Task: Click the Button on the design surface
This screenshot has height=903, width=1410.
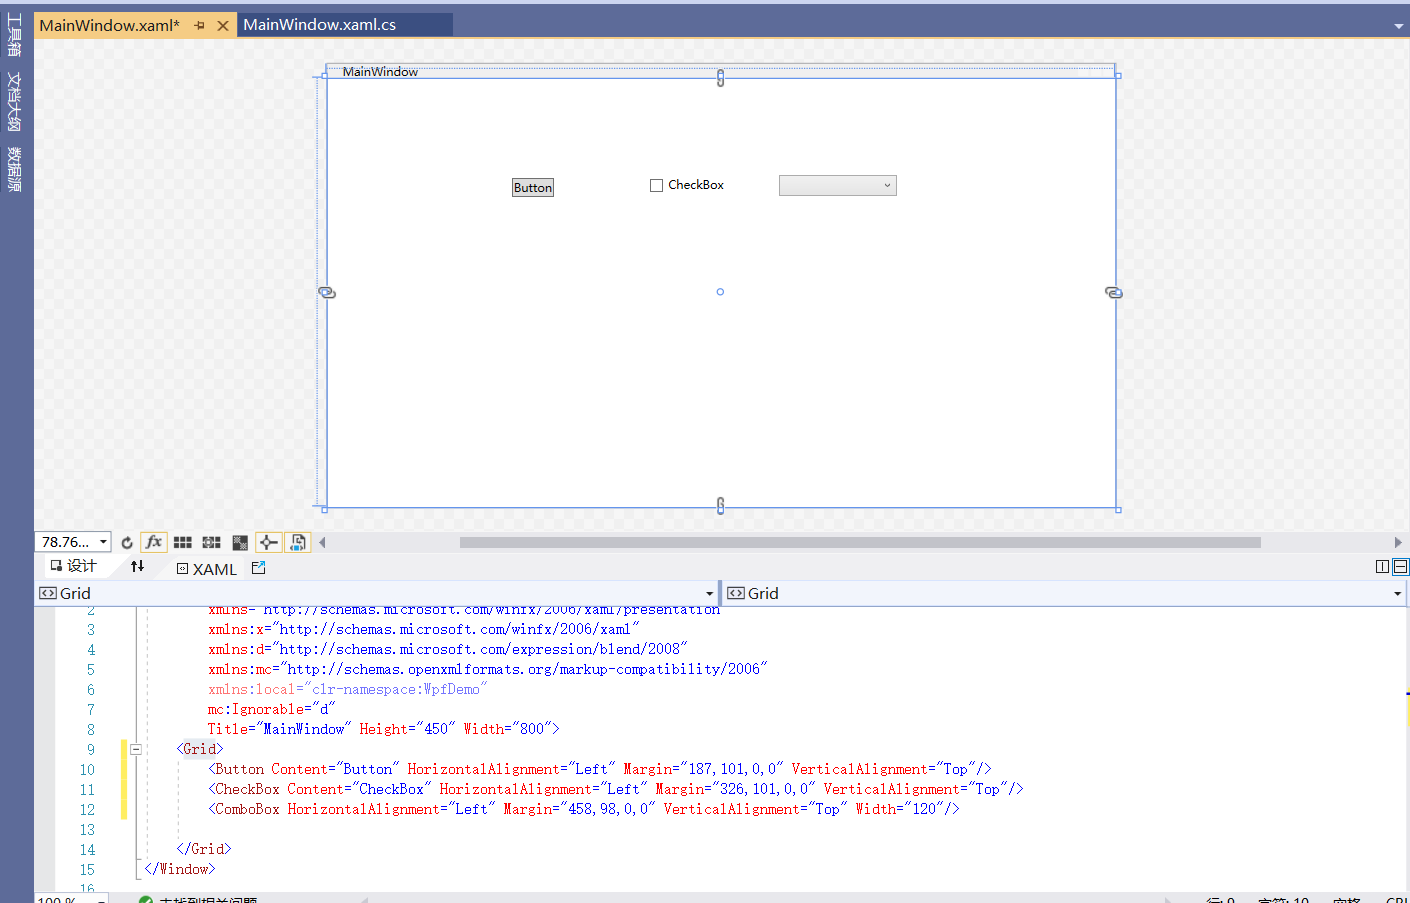Action: point(533,188)
